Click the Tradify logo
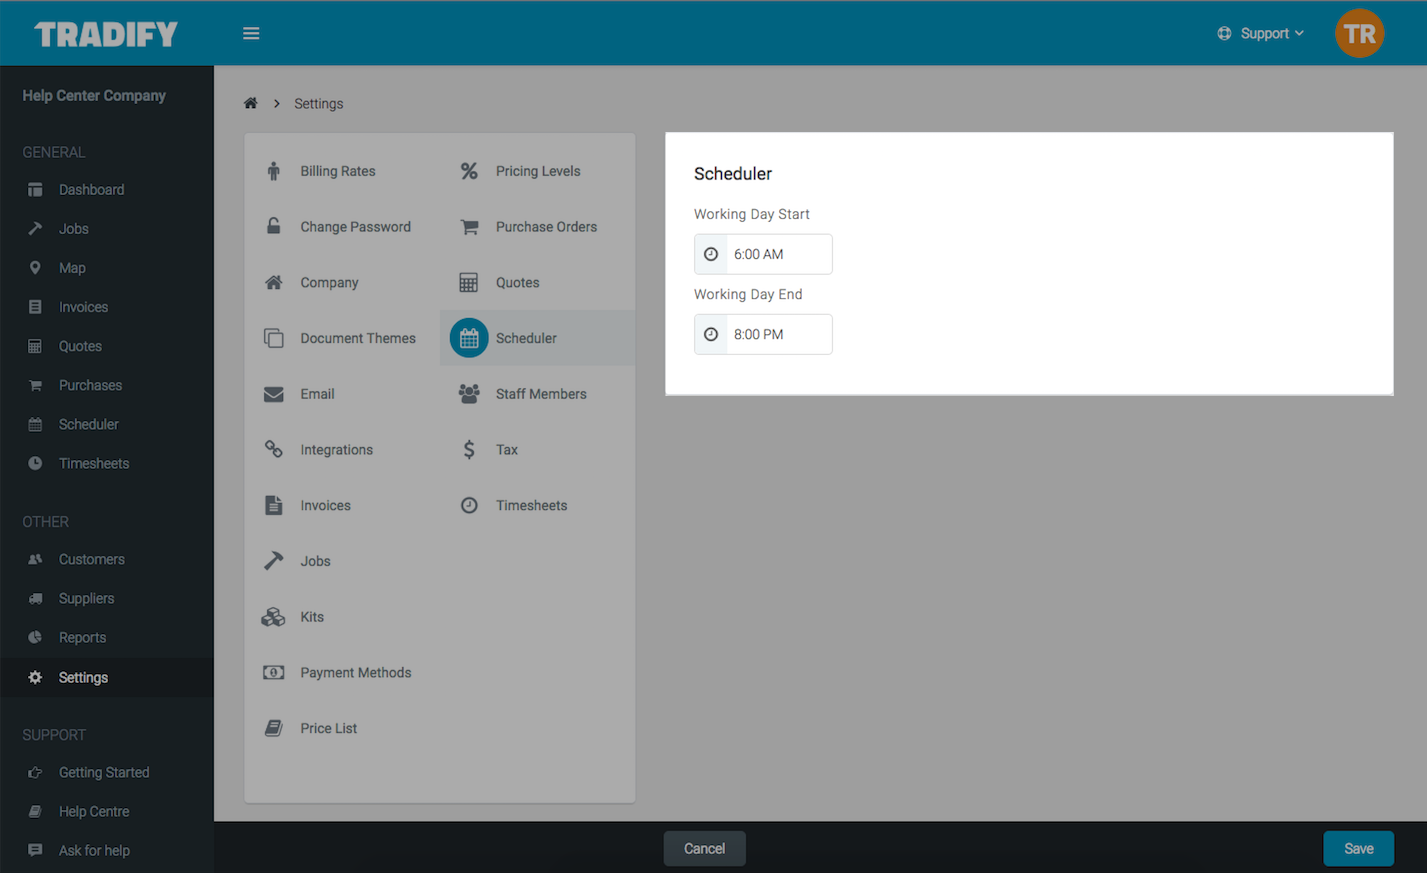 tap(106, 34)
